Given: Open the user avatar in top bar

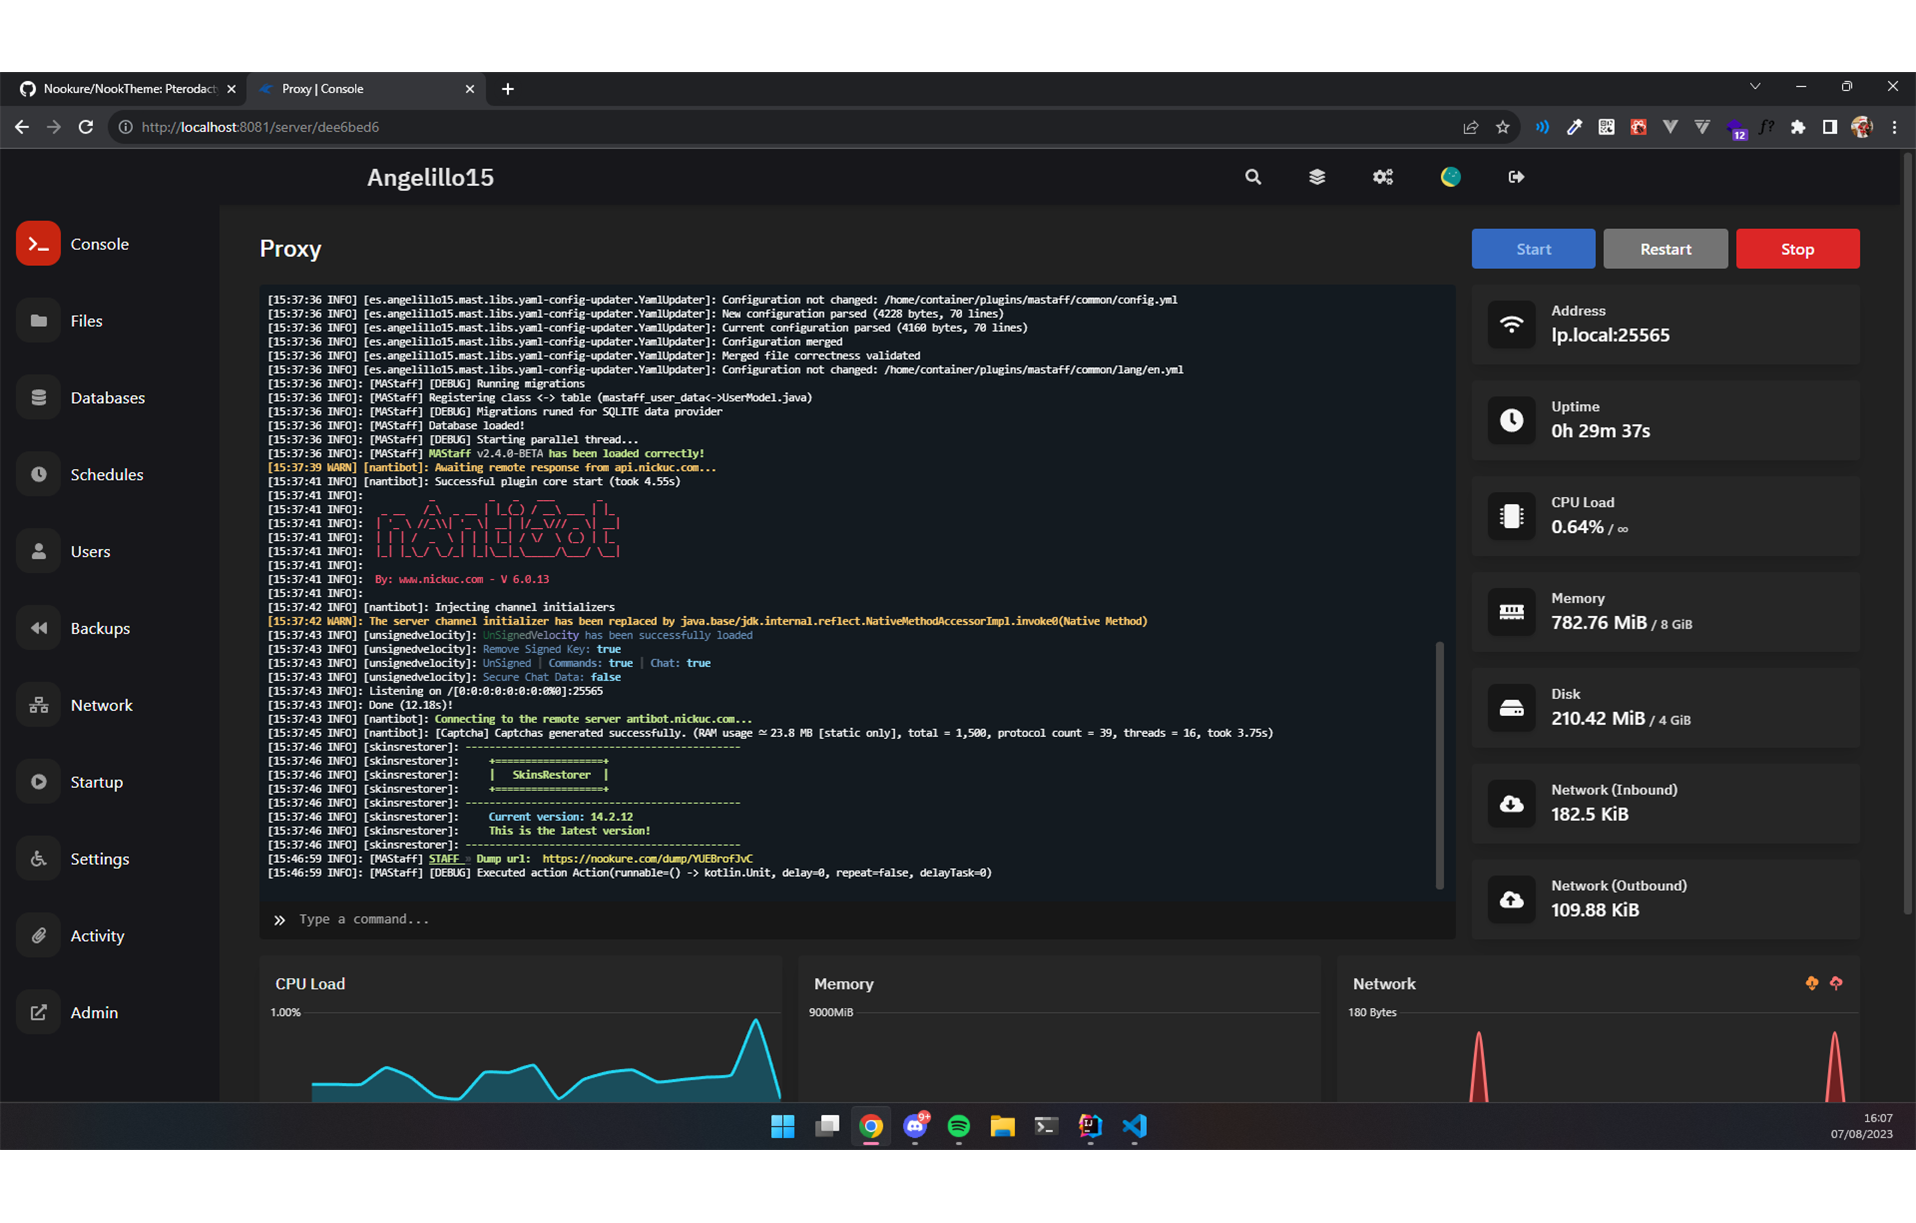Looking at the screenshot, I should [x=1450, y=177].
